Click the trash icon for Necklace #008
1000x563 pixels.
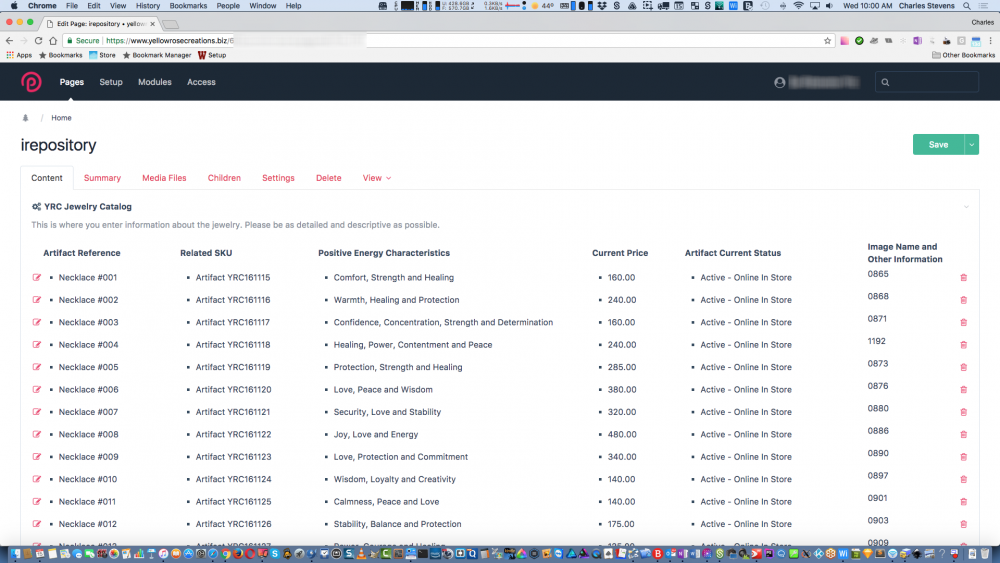tap(963, 434)
